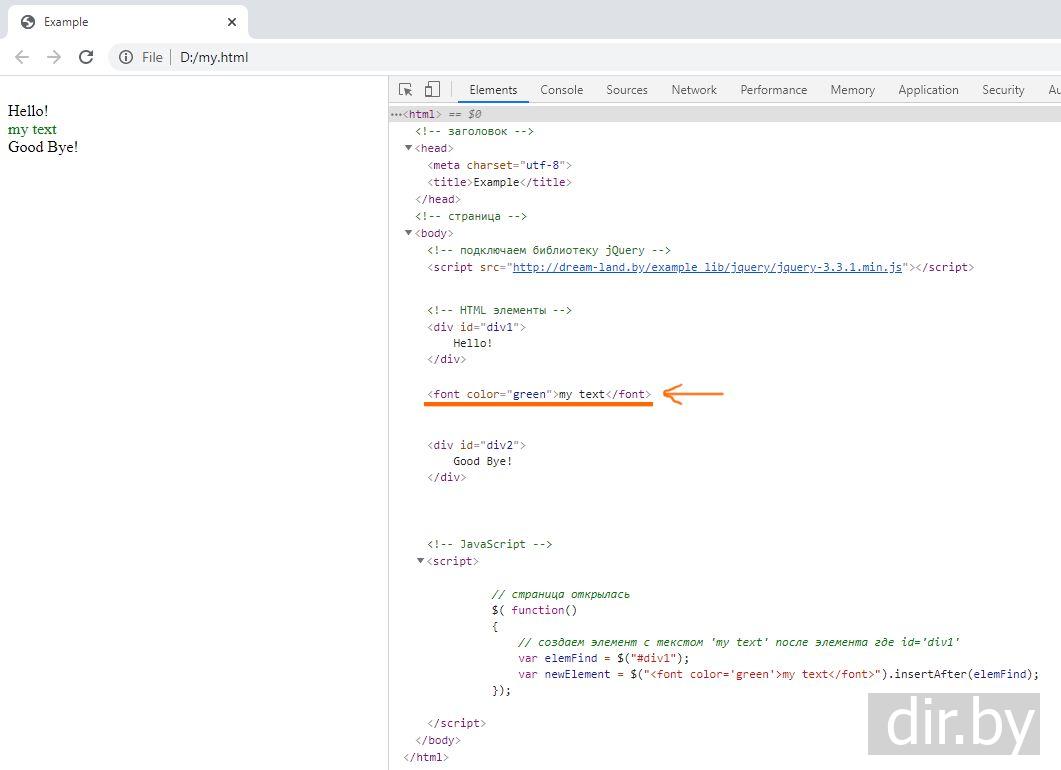
Task: Open the Network tab
Action: coord(694,90)
